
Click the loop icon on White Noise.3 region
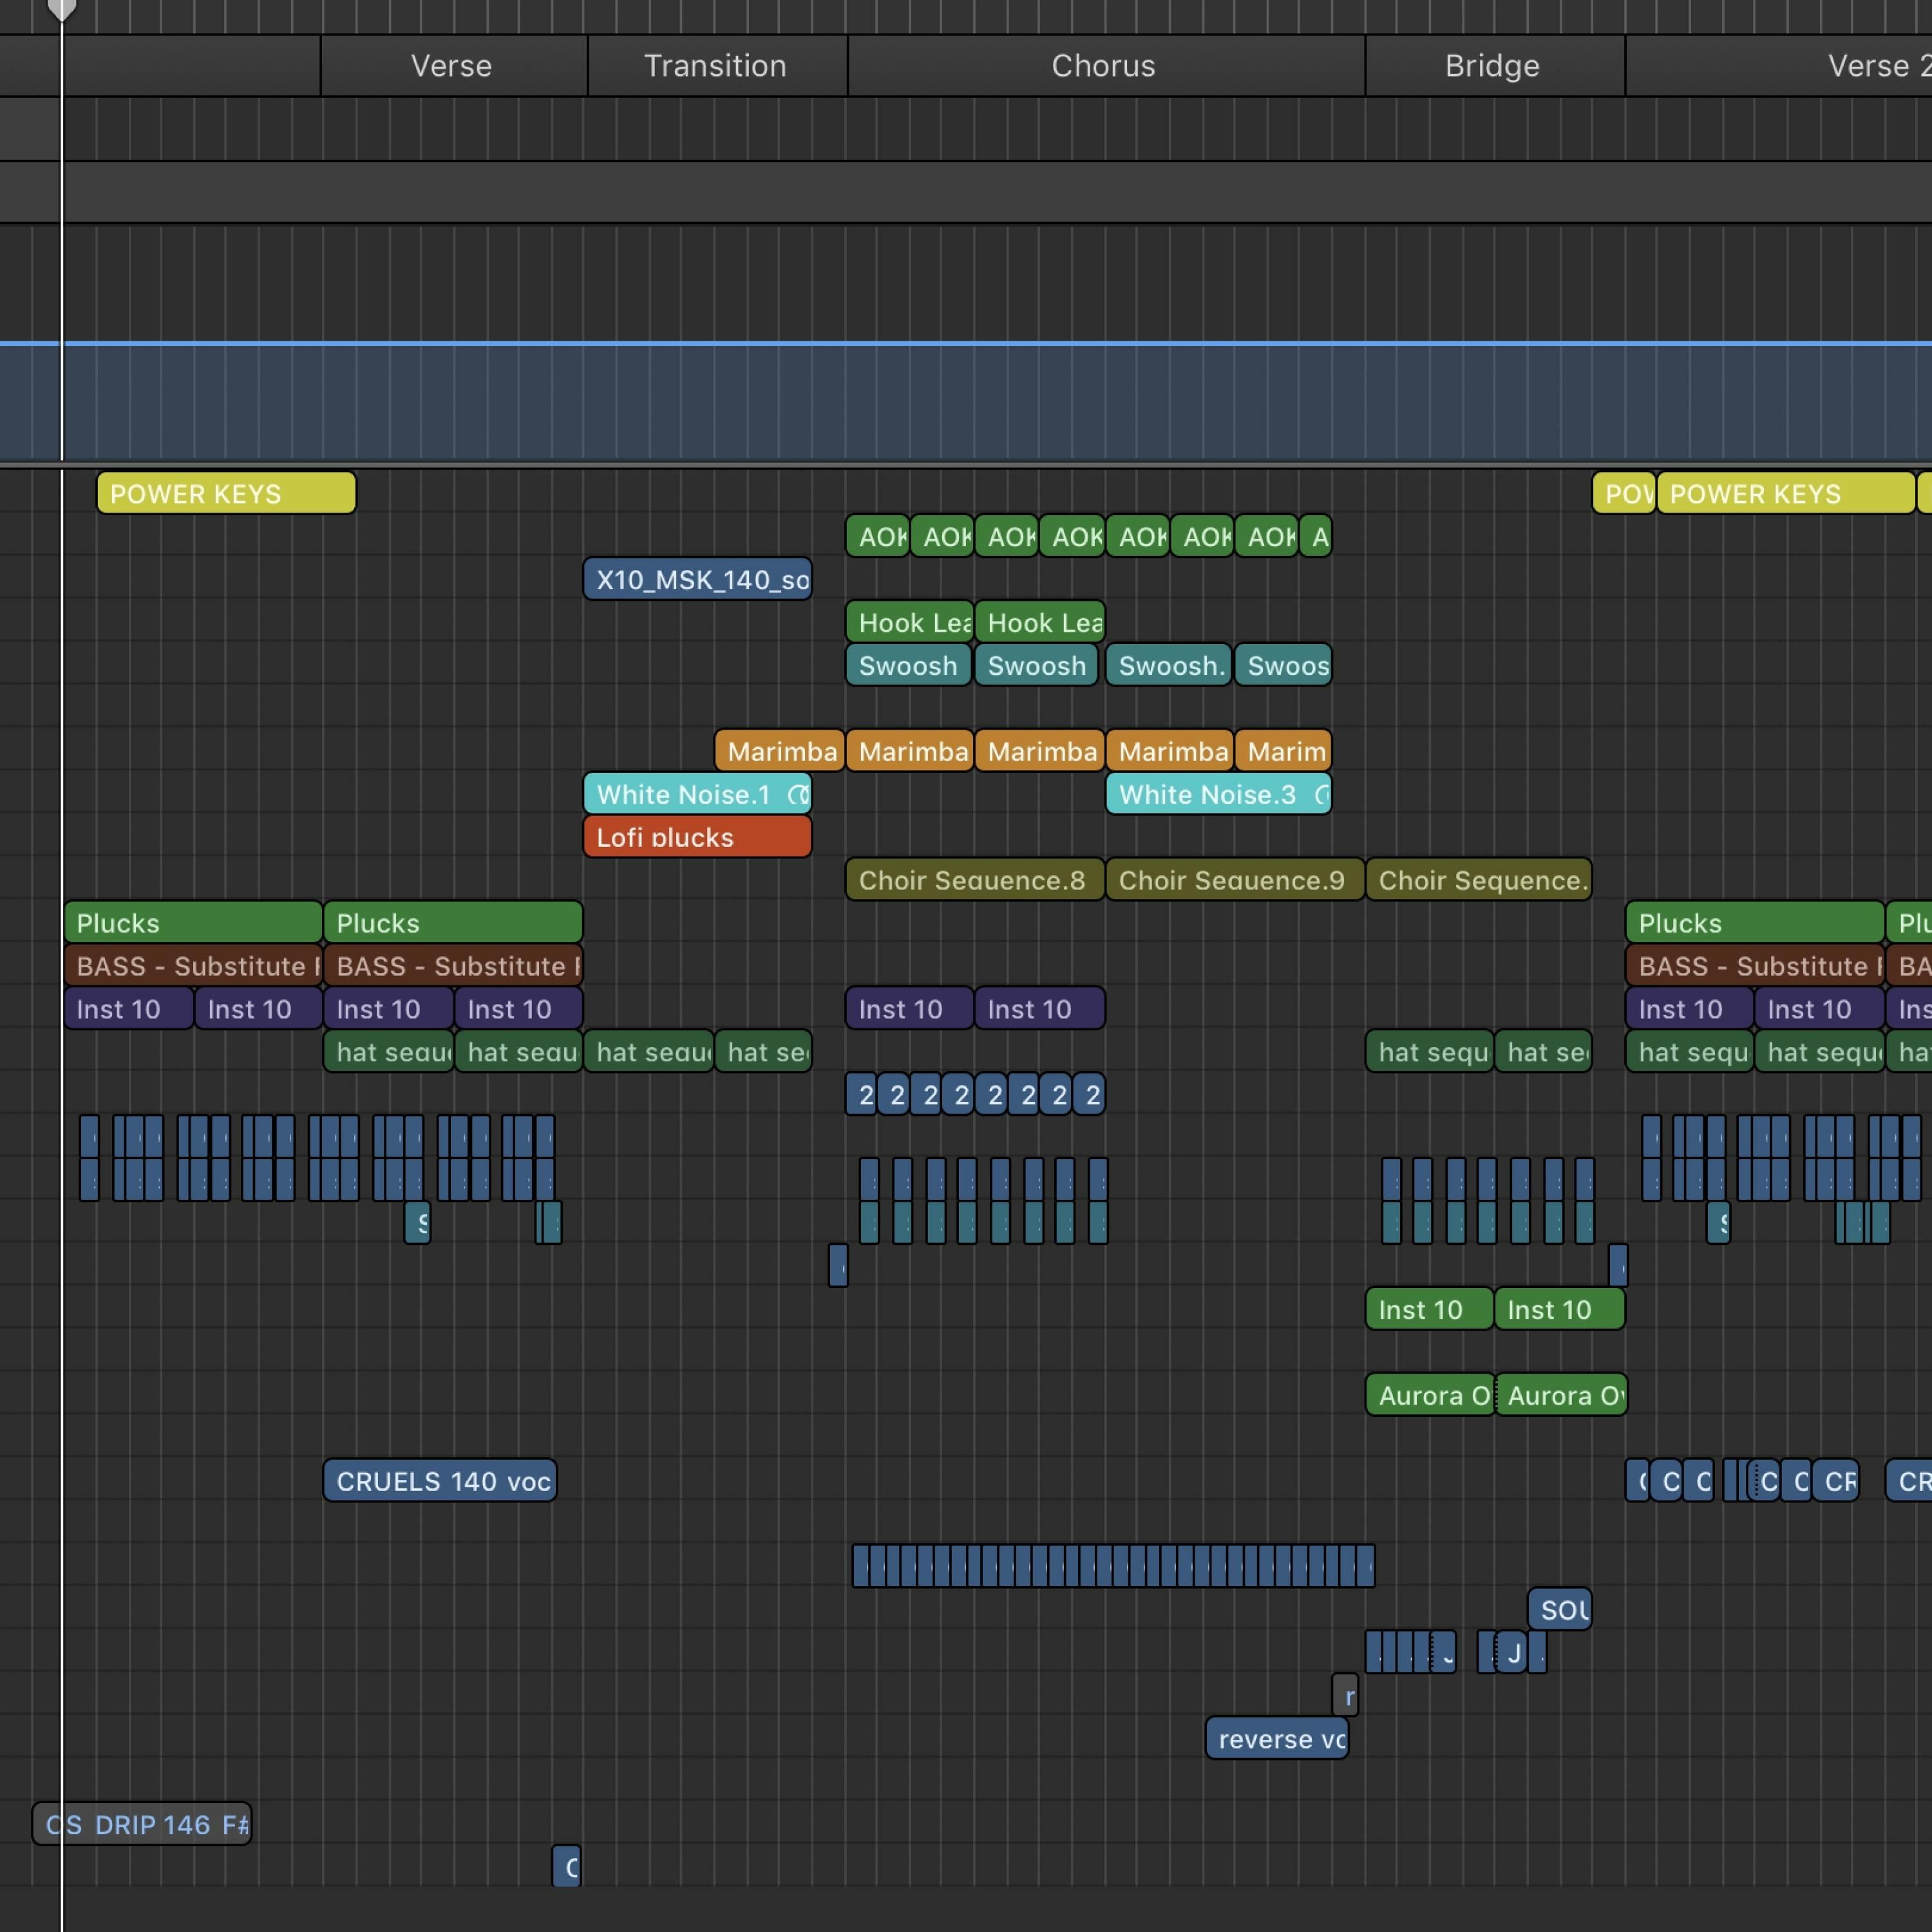coord(1322,795)
